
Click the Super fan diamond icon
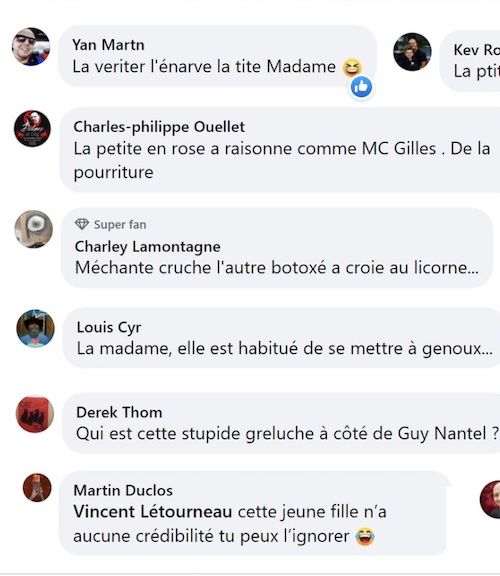82,224
